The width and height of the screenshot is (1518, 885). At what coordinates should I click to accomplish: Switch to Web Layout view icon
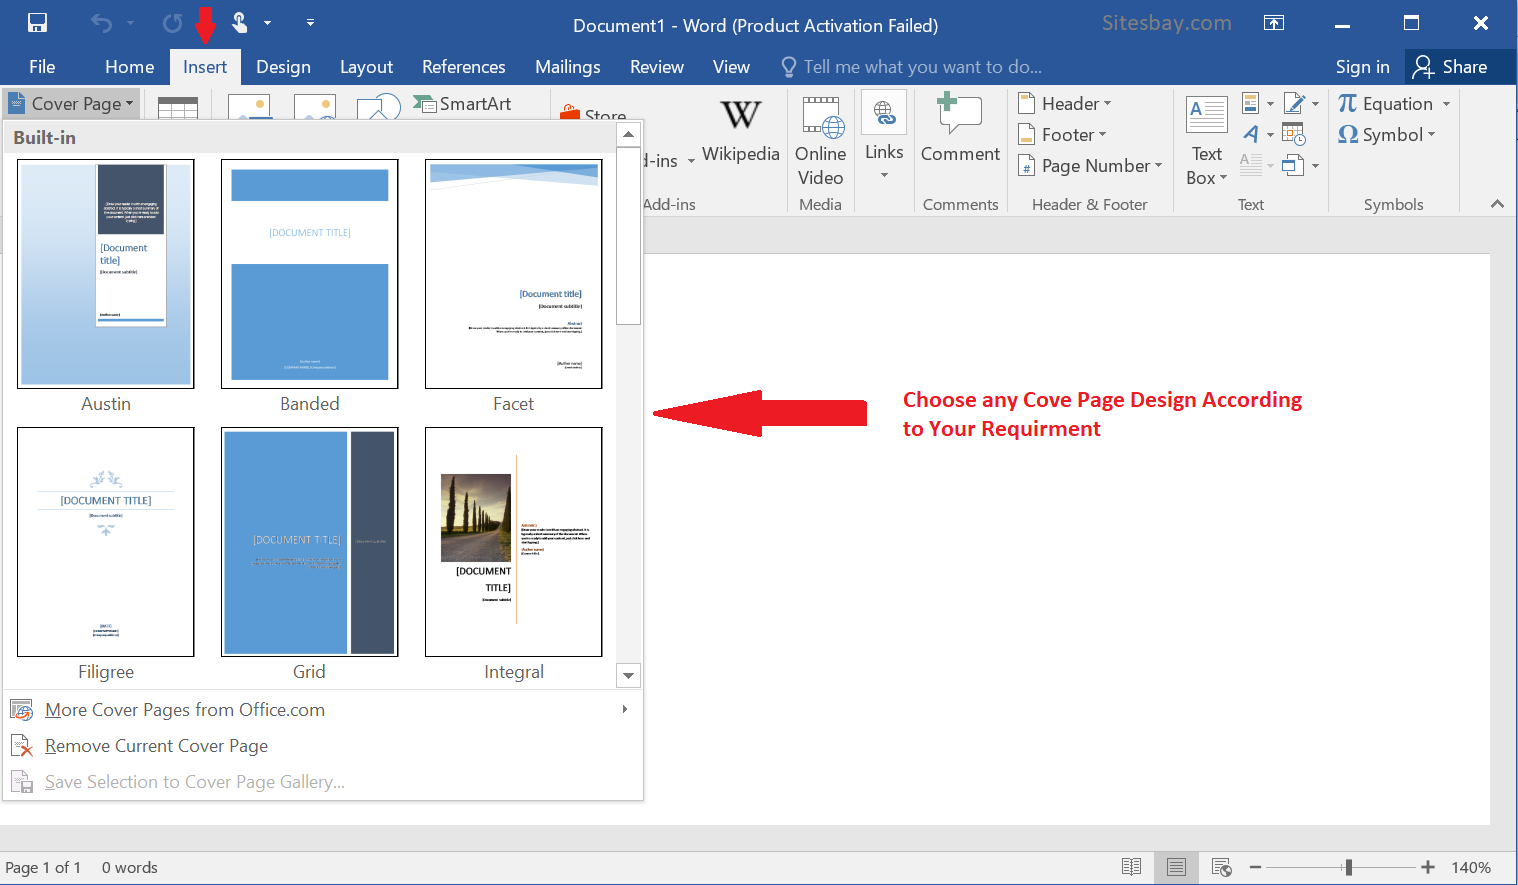[1221, 867]
